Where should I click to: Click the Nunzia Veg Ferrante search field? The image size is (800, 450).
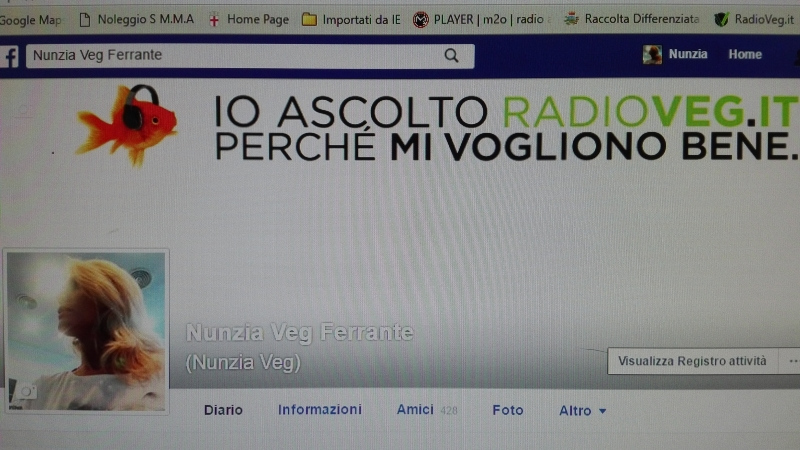click(250, 56)
